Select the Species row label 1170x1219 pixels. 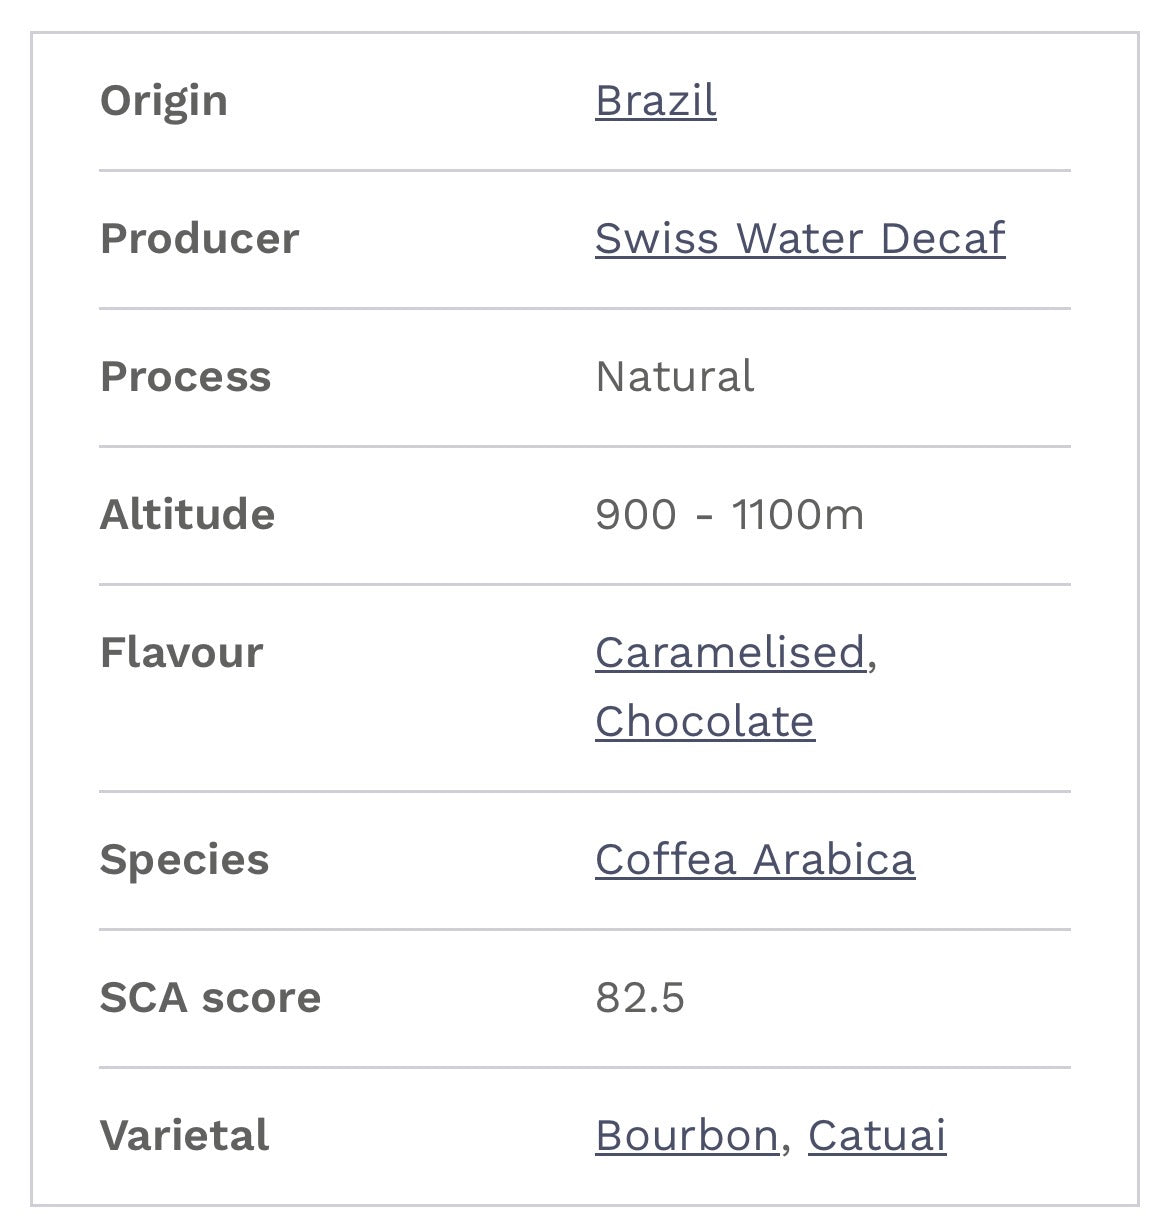tap(184, 860)
